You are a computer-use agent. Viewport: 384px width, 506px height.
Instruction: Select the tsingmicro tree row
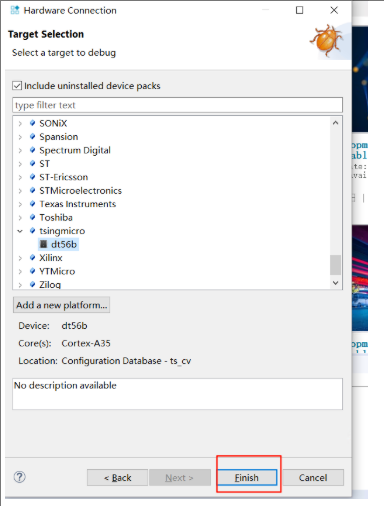pyautogui.click(x=62, y=231)
